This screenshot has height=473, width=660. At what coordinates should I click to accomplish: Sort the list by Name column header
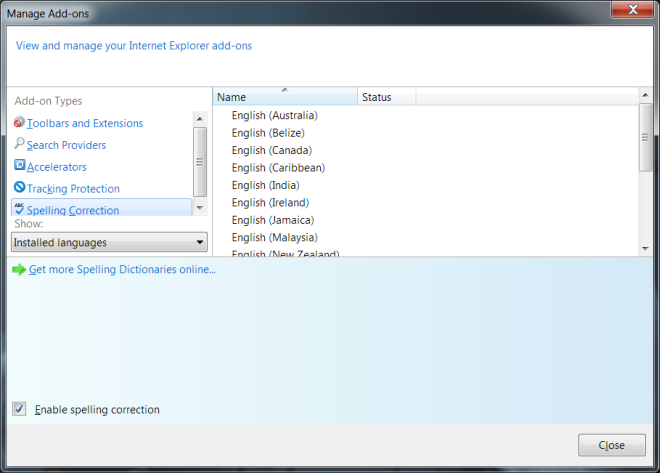pyautogui.click(x=285, y=97)
